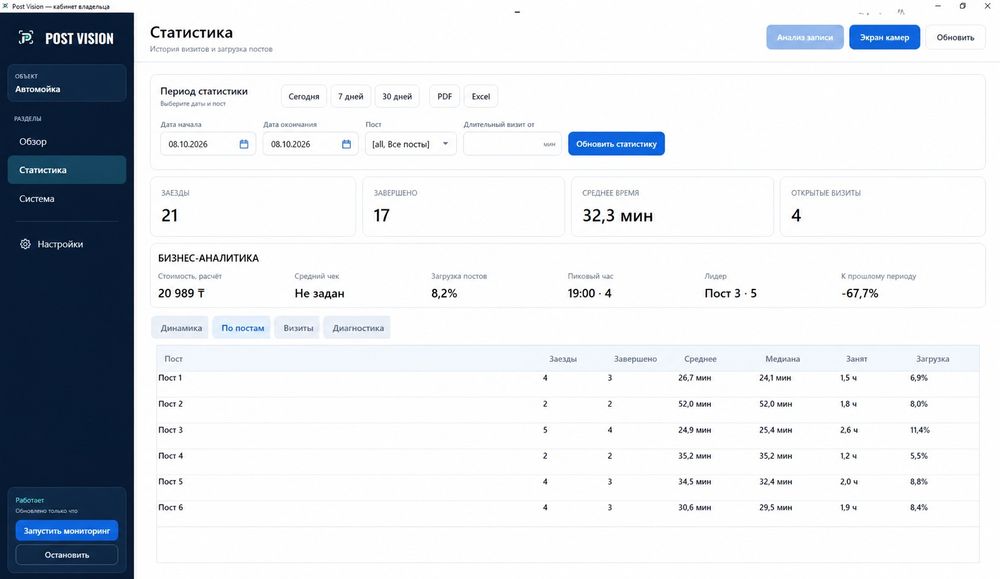Image resolution: width=1000 pixels, height=579 pixels.
Task: Switch to the Динамика tab
Action: coord(181,328)
